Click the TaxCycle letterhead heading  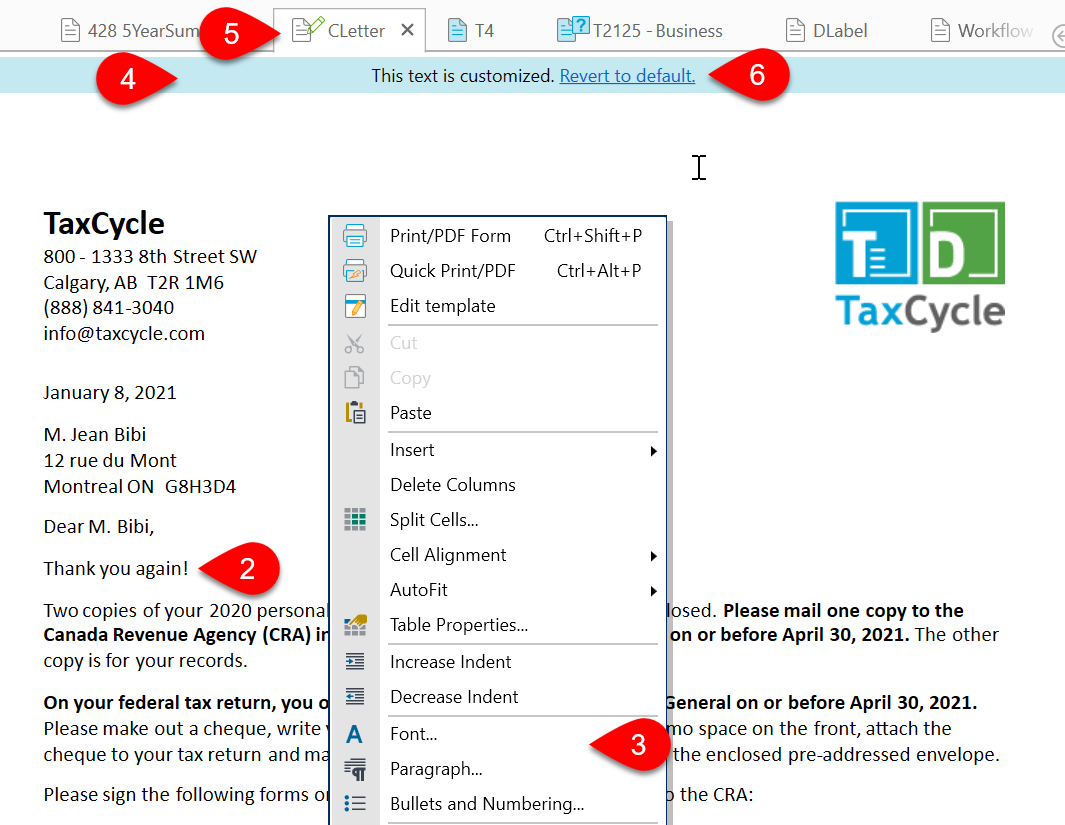pos(104,223)
